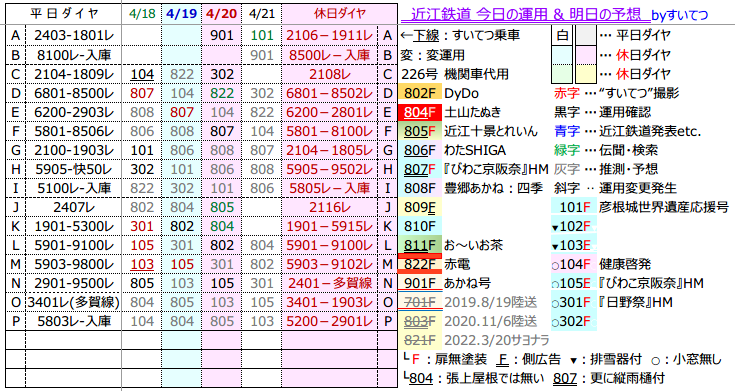Click the 赤字 legend label
This screenshot has height=391, width=735.
567,93
